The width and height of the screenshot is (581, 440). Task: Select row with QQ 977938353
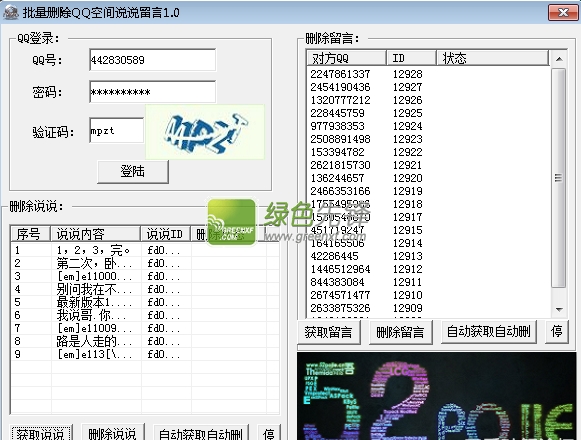[428, 126]
